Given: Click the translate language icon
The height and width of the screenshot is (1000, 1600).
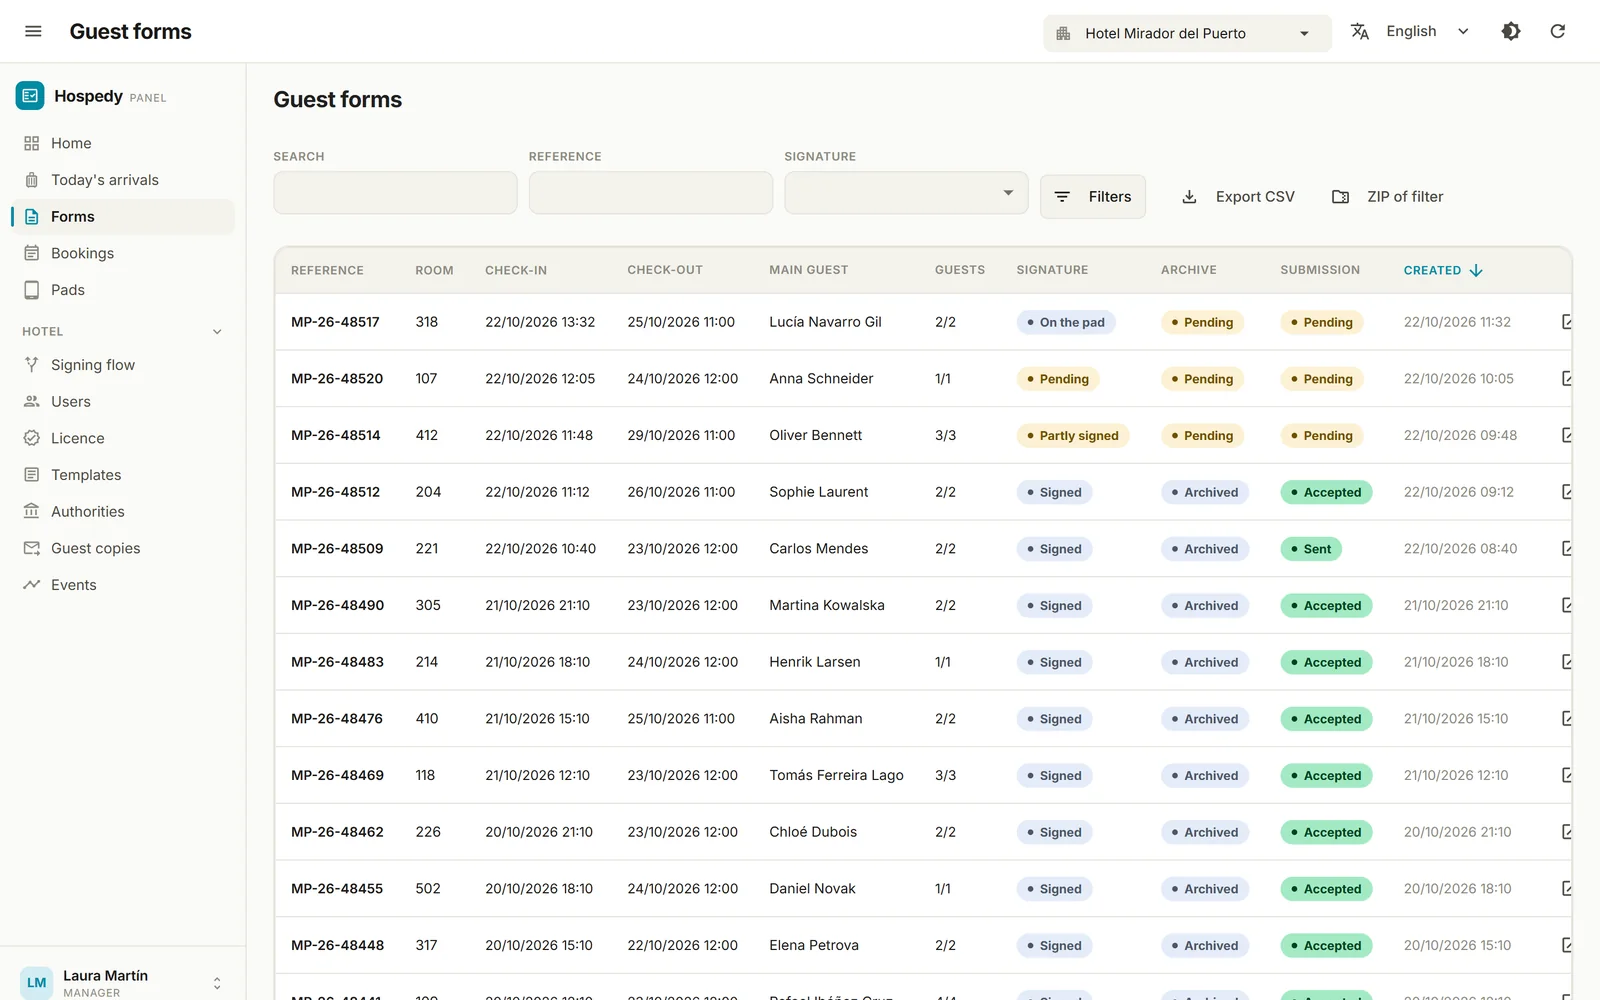Looking at the screenshot, I should [1360, 31].
